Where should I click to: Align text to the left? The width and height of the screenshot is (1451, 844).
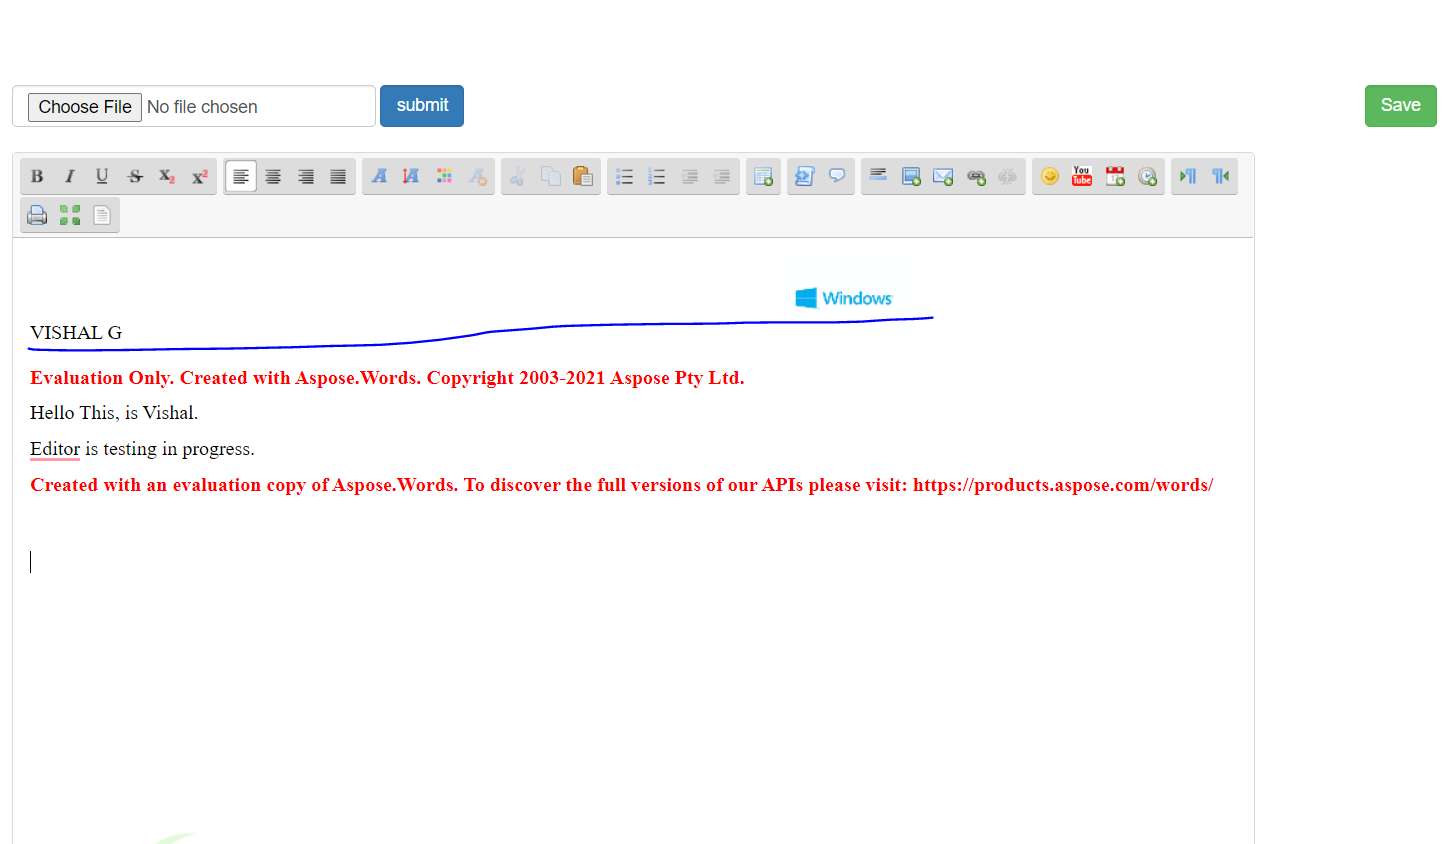(x=241, y=177)
